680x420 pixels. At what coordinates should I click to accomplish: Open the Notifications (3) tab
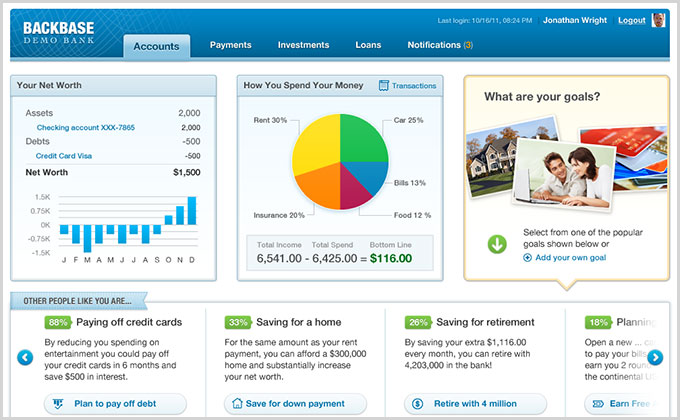tap(440, 45)
